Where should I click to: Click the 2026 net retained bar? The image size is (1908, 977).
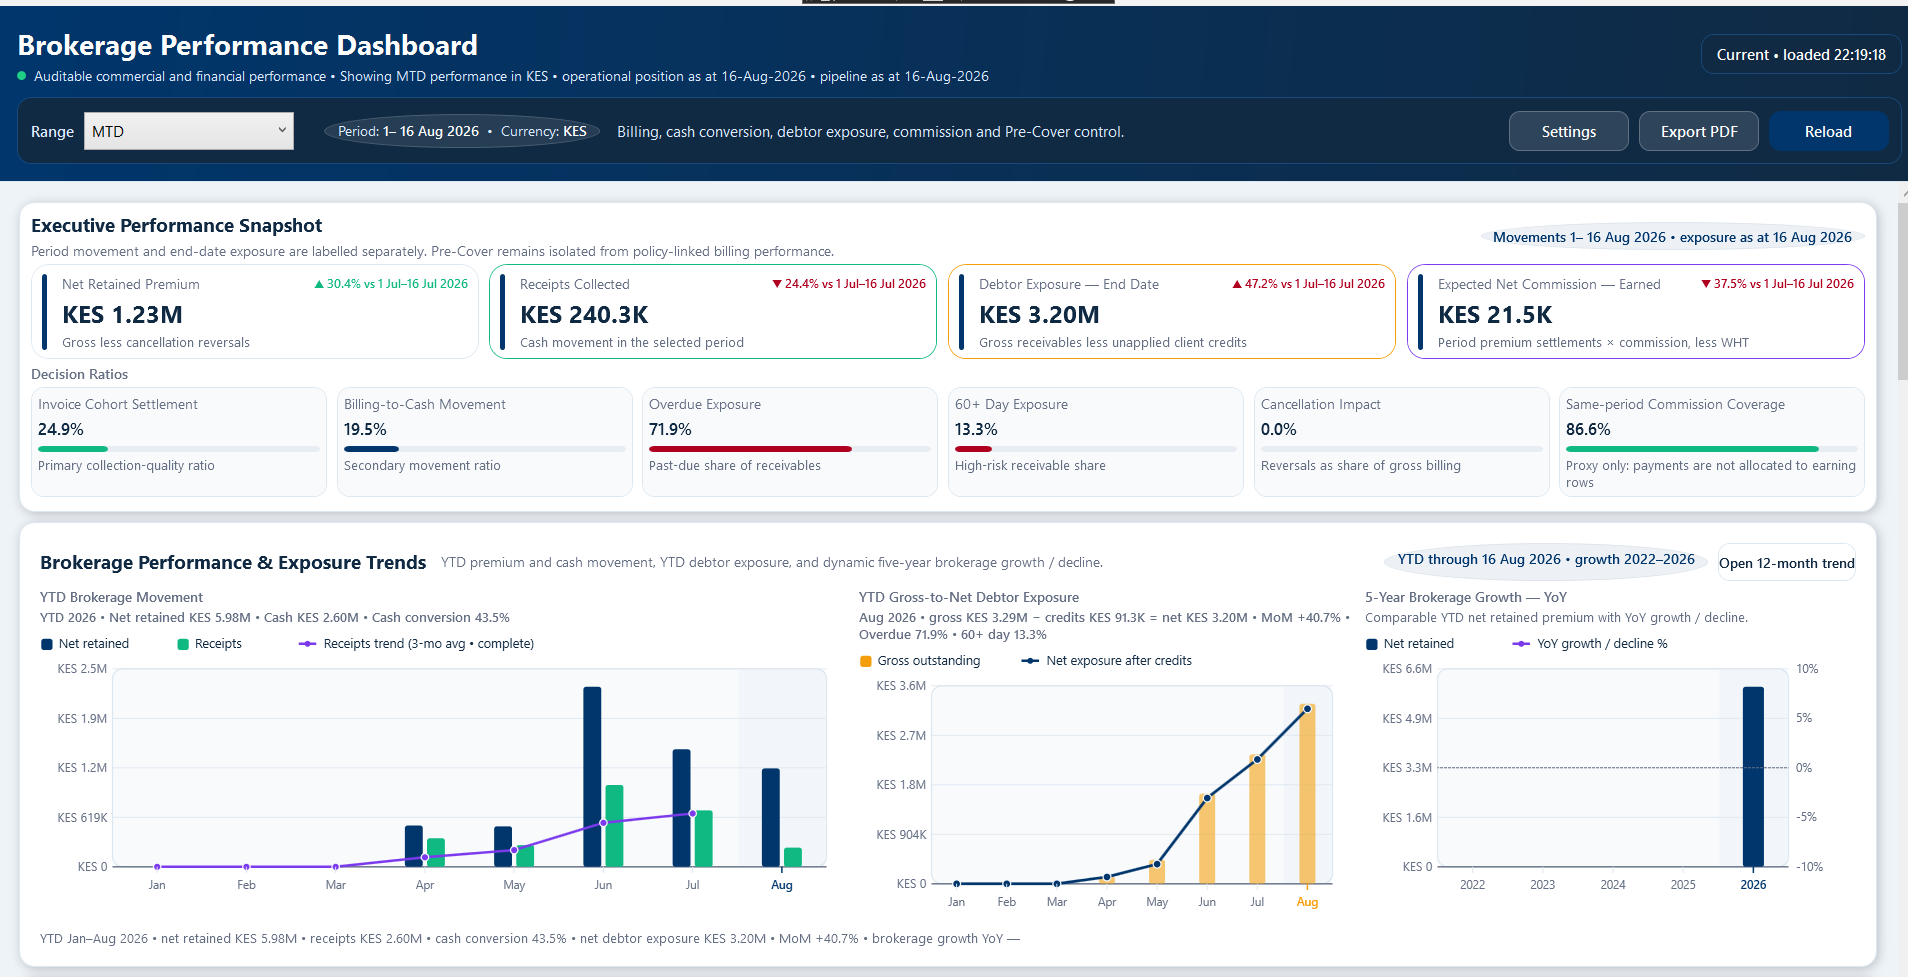pos(1753,776)
